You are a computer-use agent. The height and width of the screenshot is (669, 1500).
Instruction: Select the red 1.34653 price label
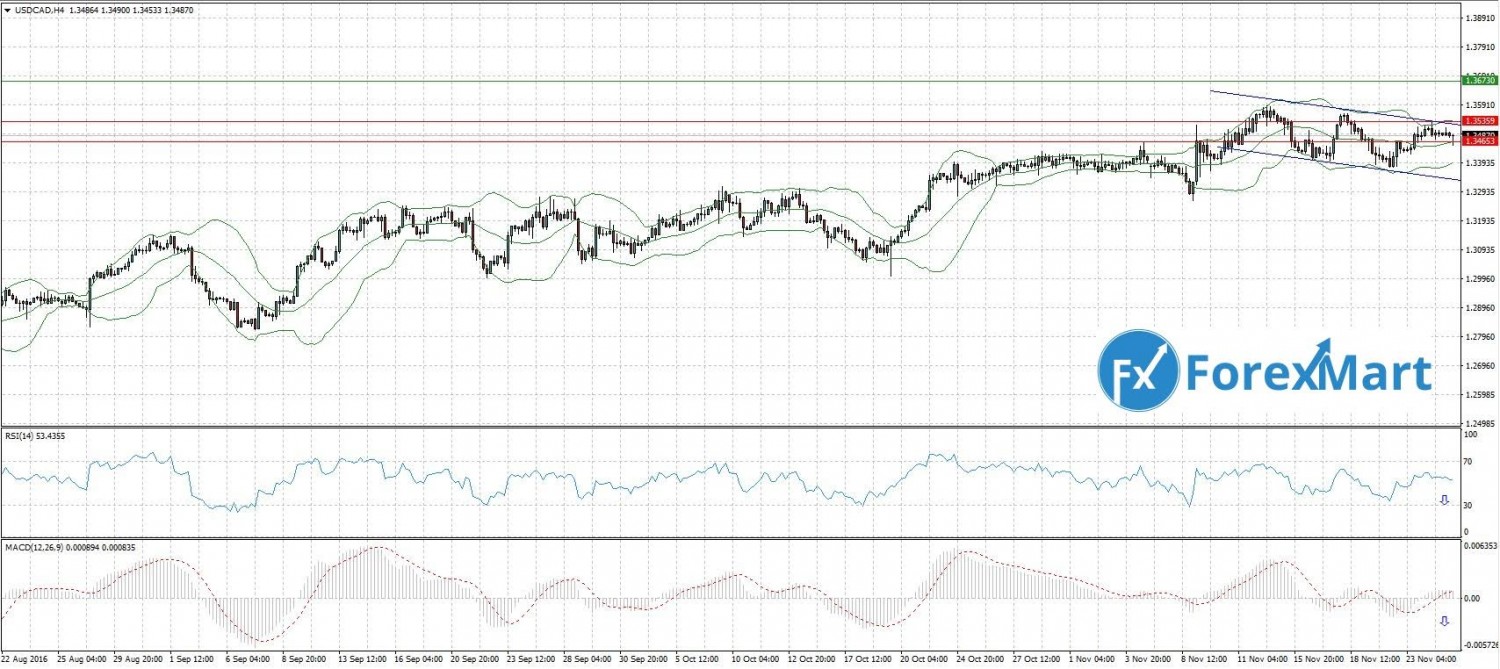(1478, 142)
